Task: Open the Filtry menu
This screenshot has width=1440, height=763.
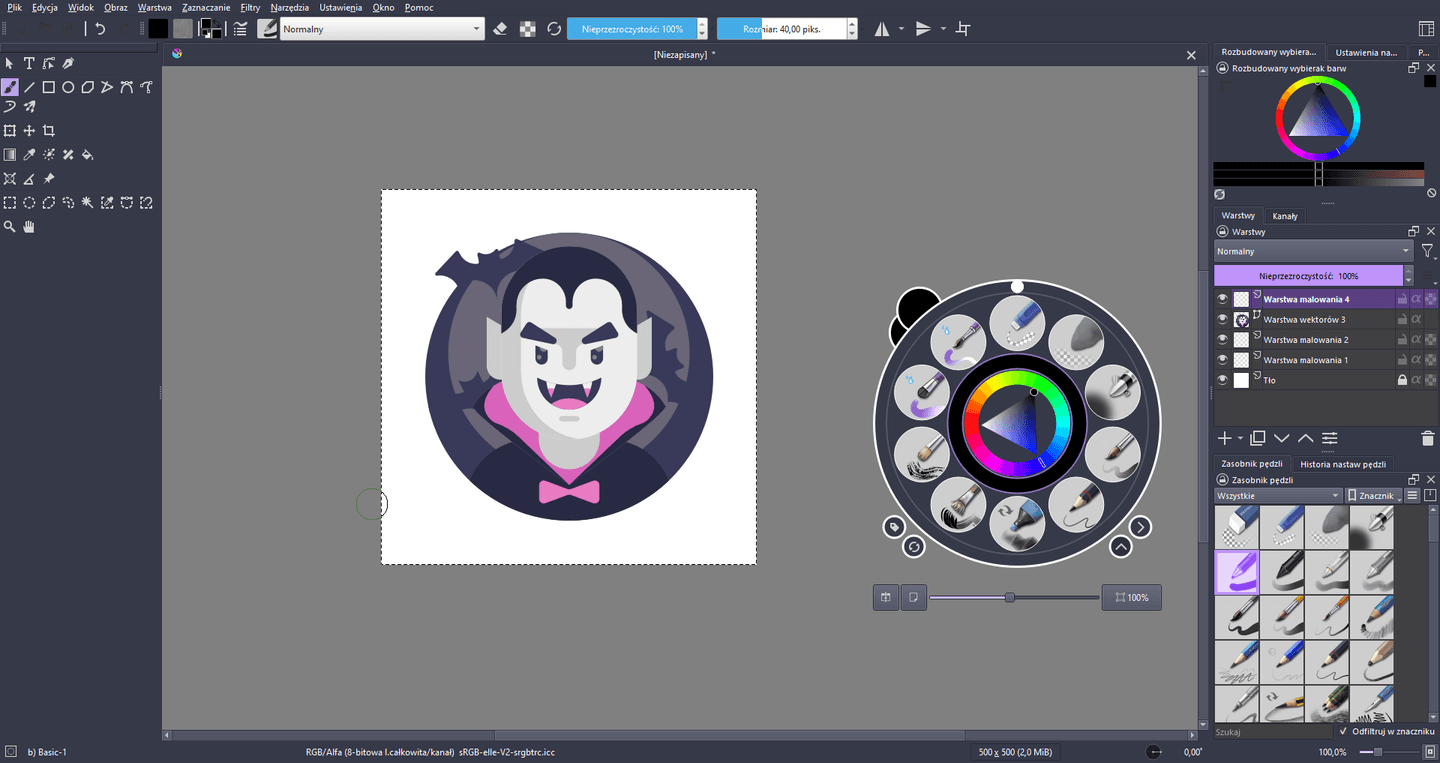Action: pyautogui.click(x=250, y=7)
